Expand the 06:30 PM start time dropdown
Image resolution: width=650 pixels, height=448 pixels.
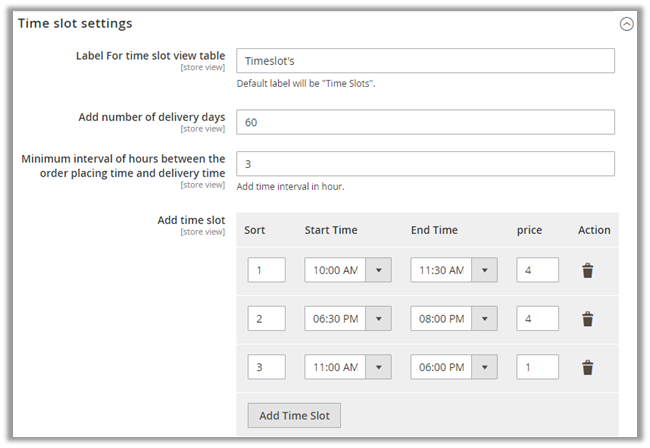click(x=379, y=319)
